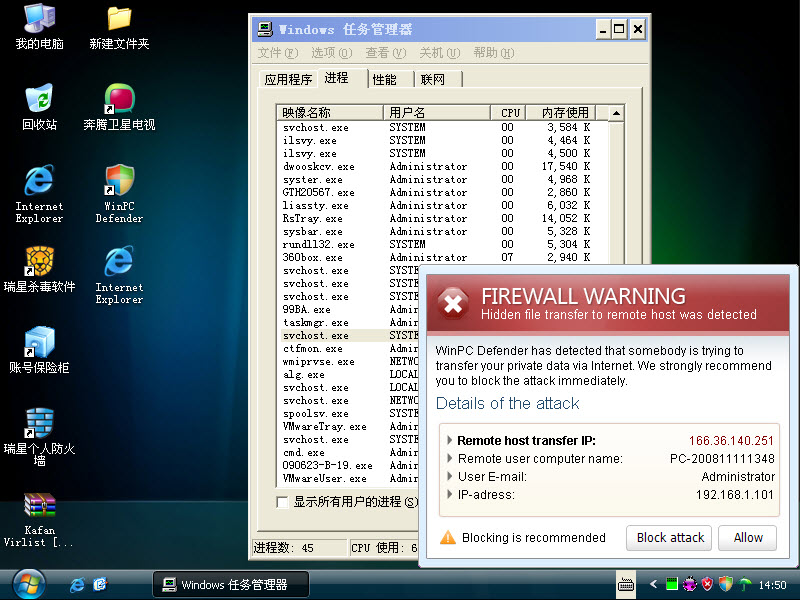This screenshot has width=800, height=600.
Task: Select syster.exe process row
Action: tap(442, 180)
